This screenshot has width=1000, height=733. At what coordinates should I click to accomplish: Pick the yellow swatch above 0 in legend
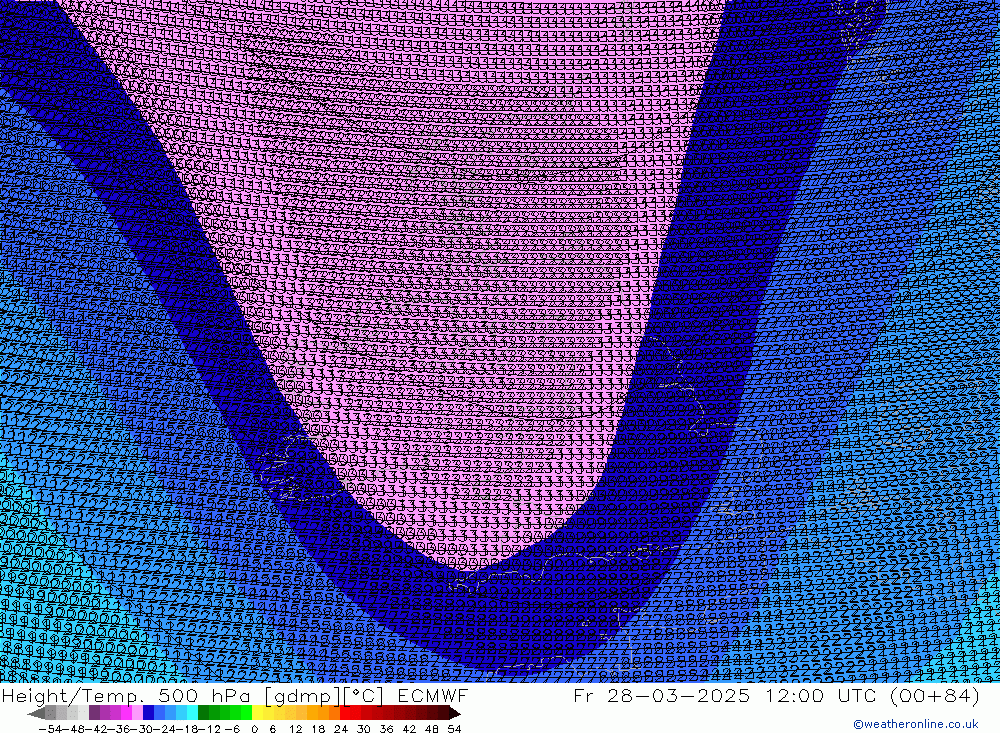(x=257, y=713)
